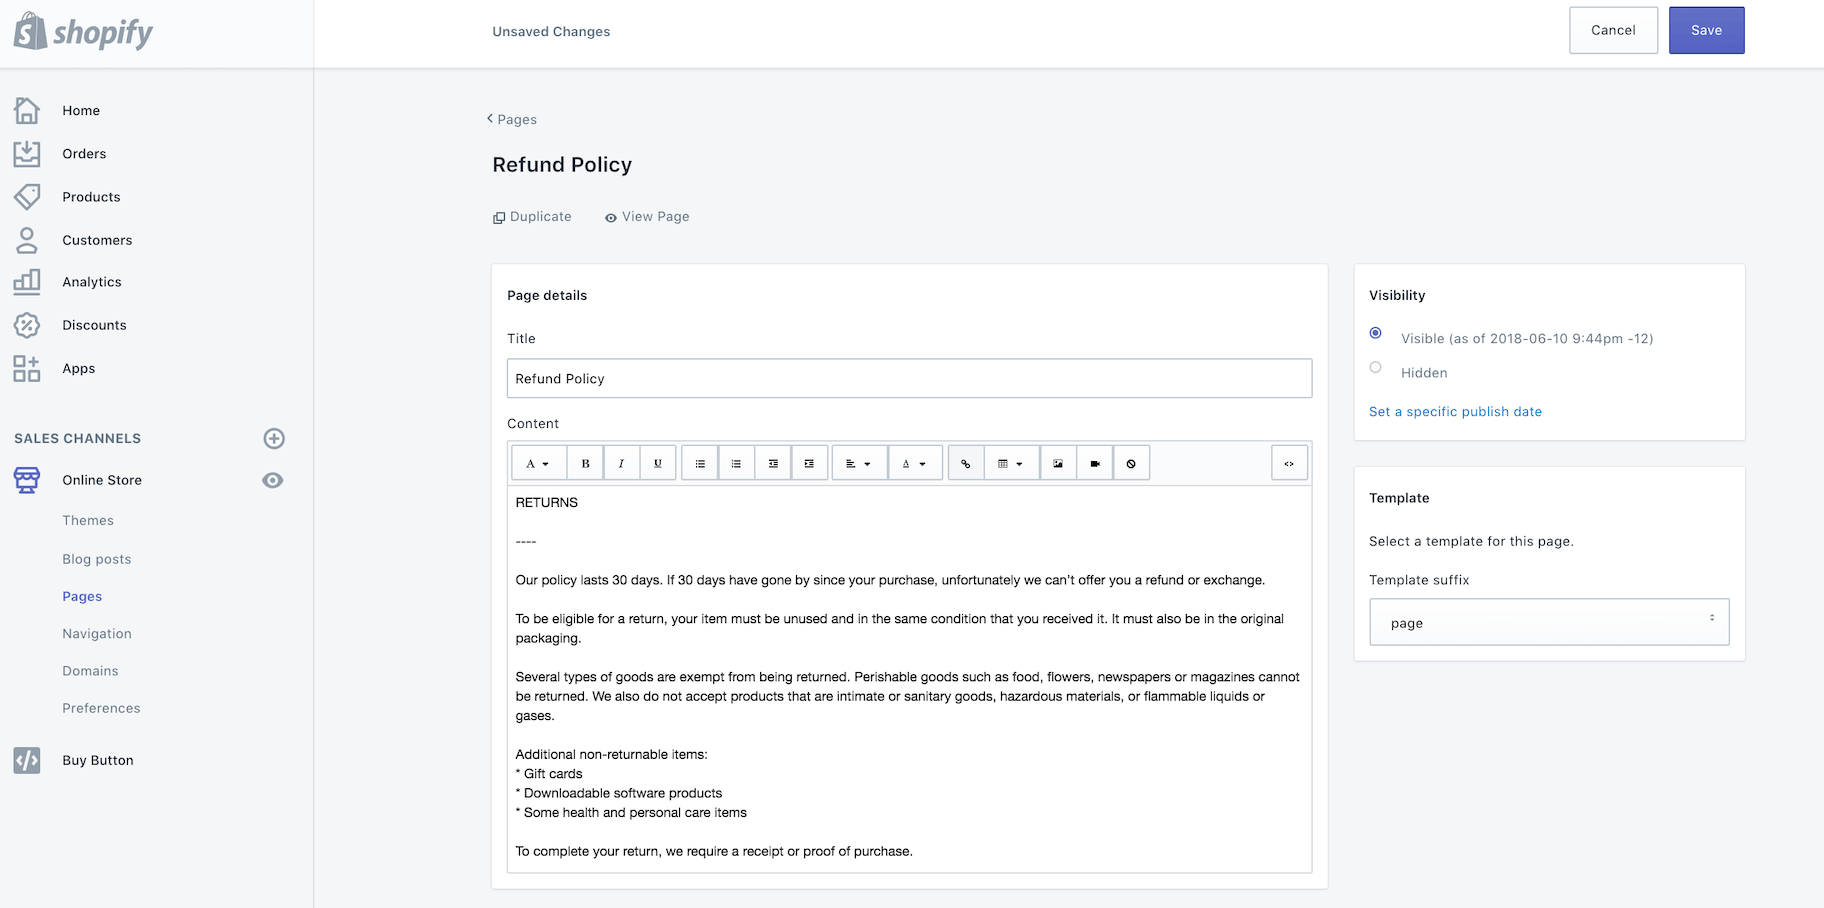Screen dimensions: 1824x908
Task: Preview the Online Store via eye icon
Action: 272,480
